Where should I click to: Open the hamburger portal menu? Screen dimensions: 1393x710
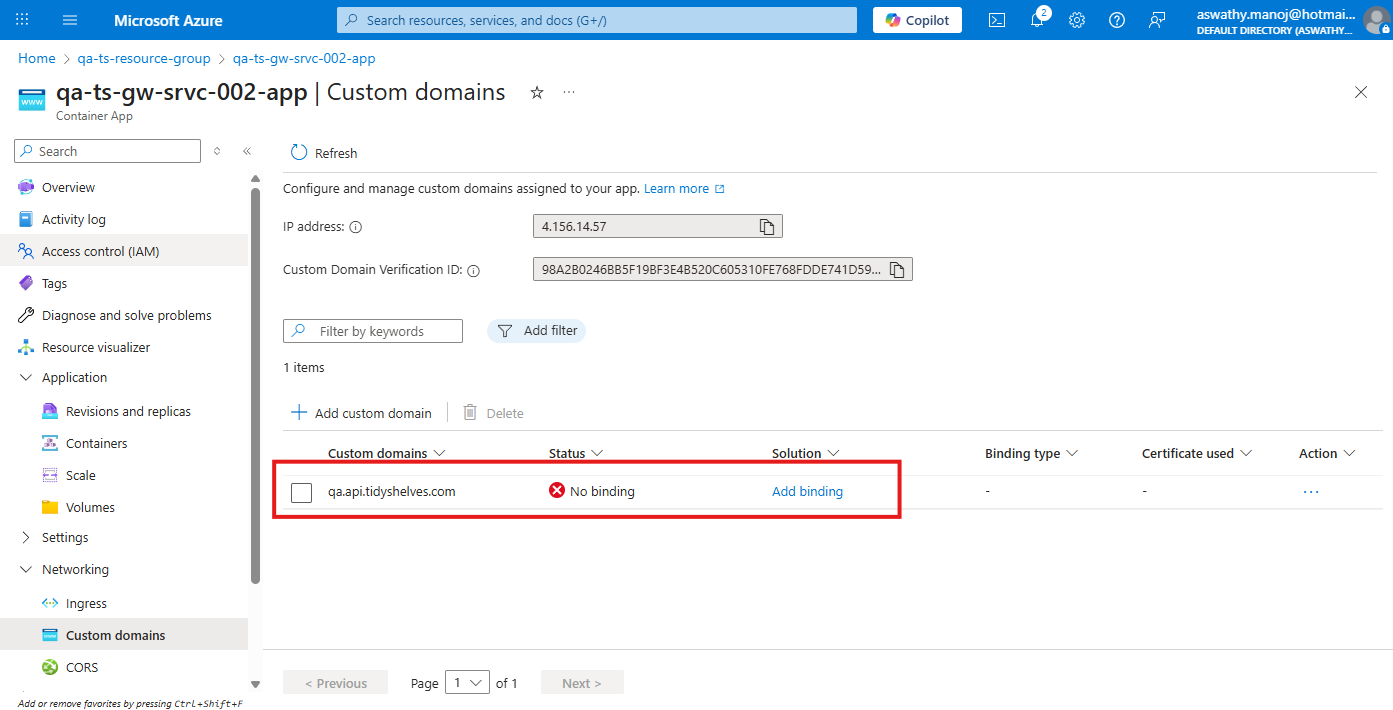pyautogui.click(x=70, y=20)
